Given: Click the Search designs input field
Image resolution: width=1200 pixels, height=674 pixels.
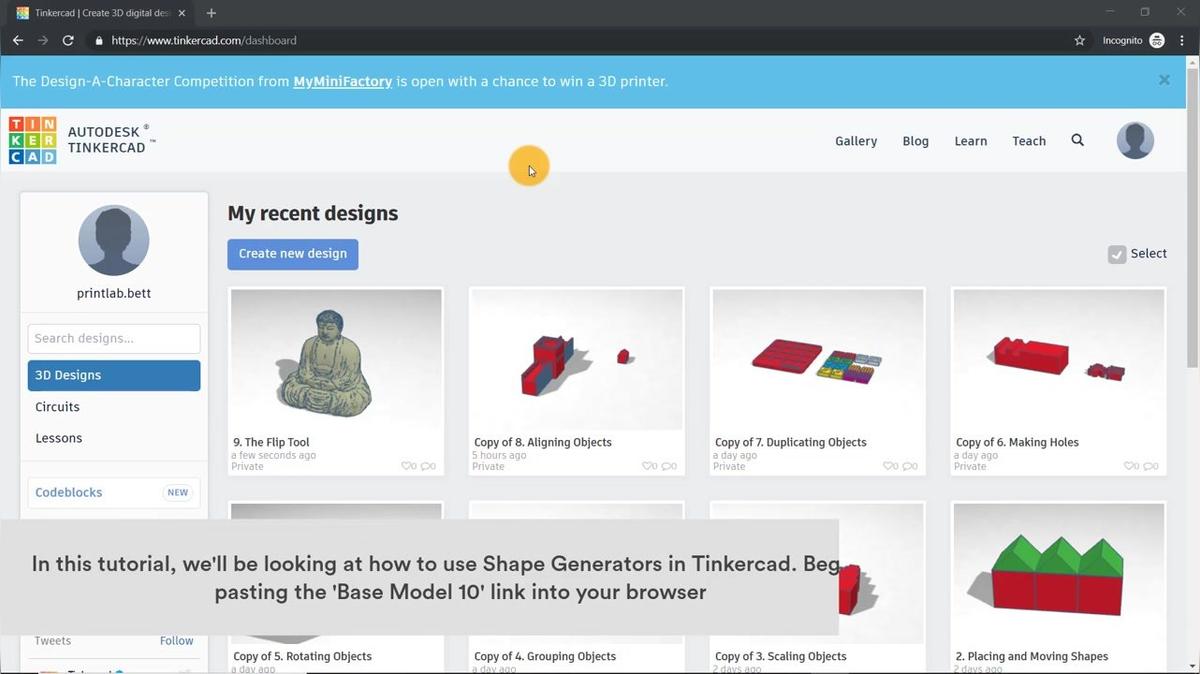Looking at the screenshot, I should point(114,338).
